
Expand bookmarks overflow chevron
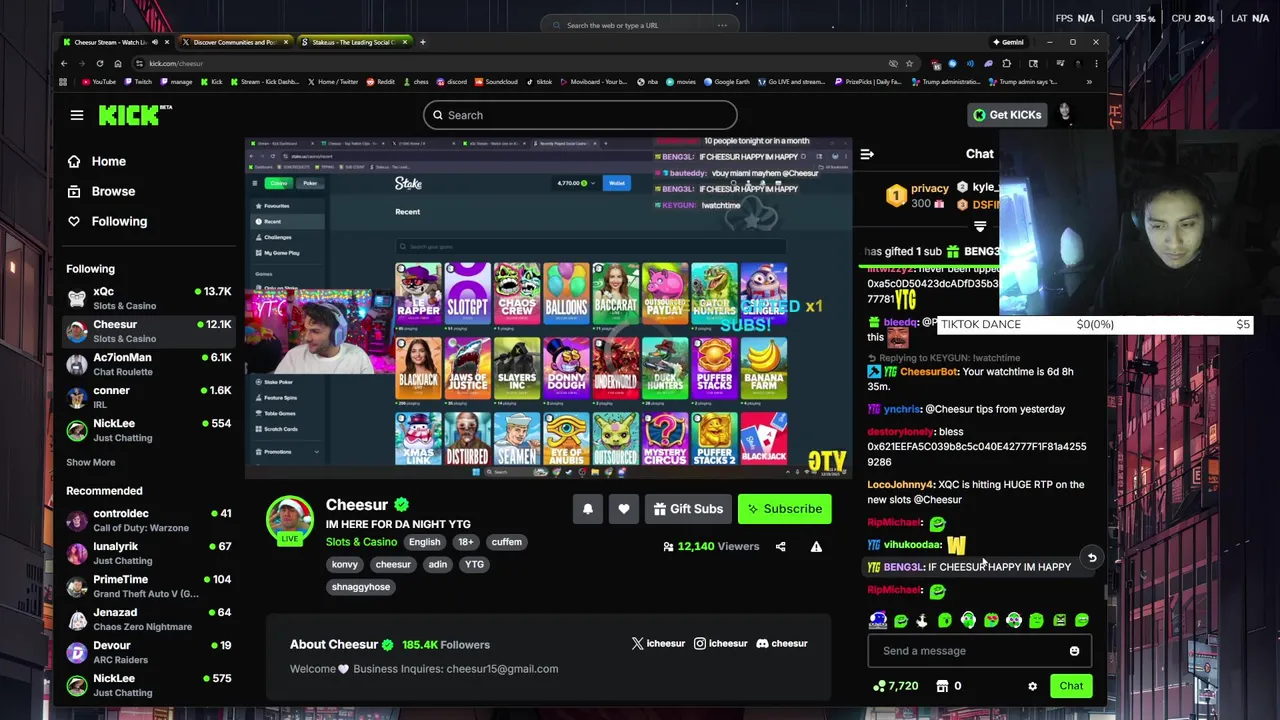pos(1090,82)
